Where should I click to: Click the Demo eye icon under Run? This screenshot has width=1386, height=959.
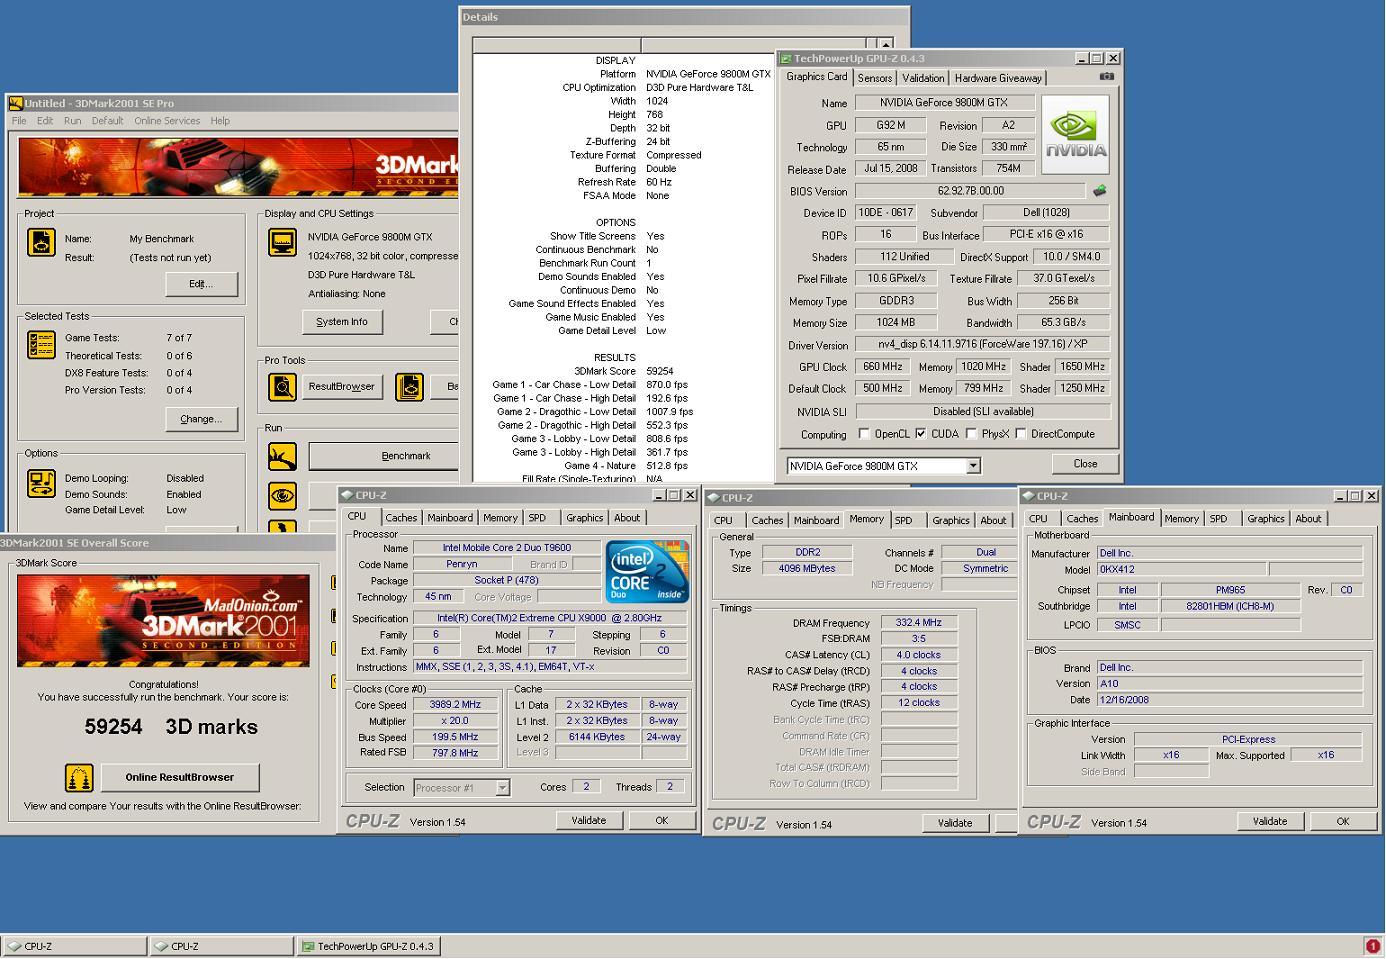[x=283, y=495]
